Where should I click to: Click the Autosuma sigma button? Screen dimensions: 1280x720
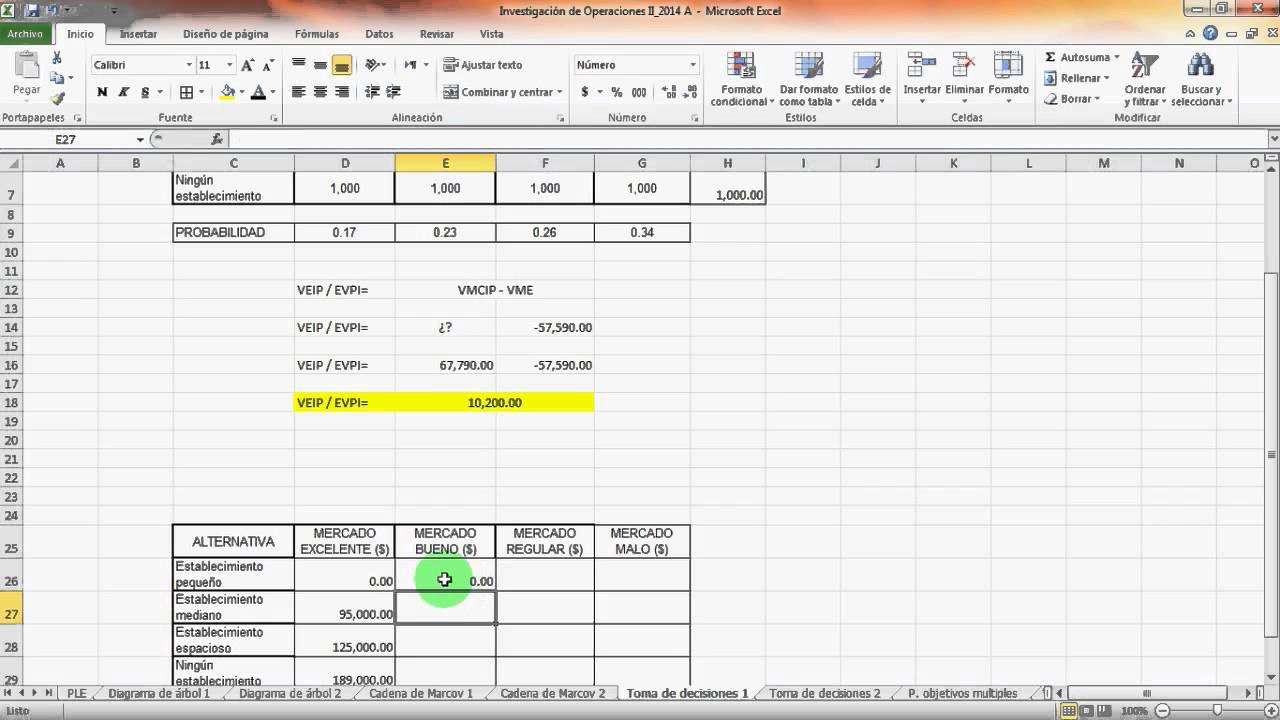[1081, 58]
